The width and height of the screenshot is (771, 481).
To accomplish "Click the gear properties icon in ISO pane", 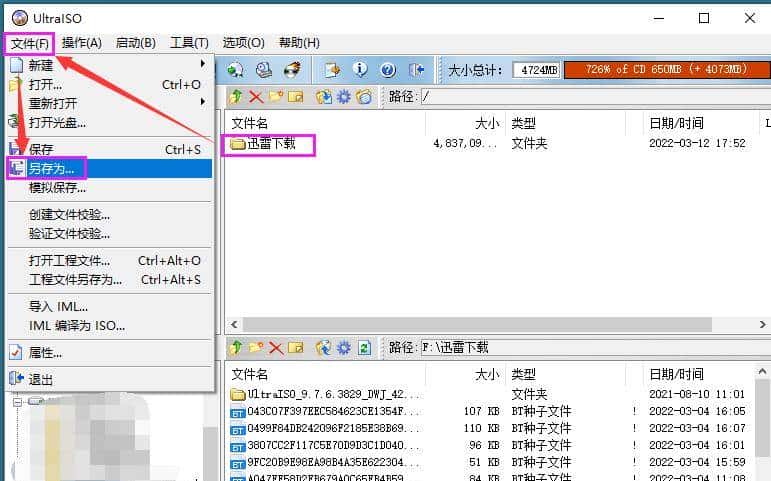I will pos(344,97).
